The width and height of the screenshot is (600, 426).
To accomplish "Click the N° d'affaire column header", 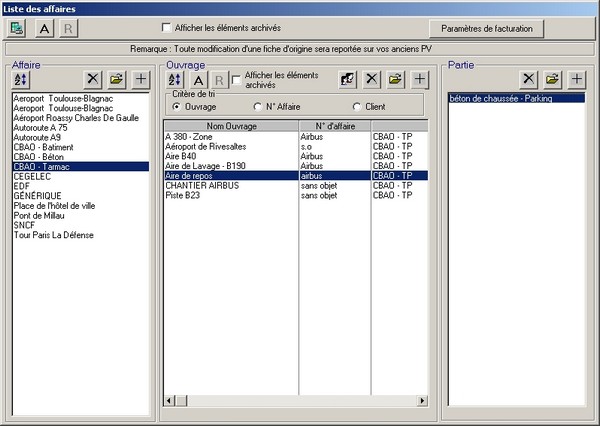I will pyautogui.click(x=335, y=126).
